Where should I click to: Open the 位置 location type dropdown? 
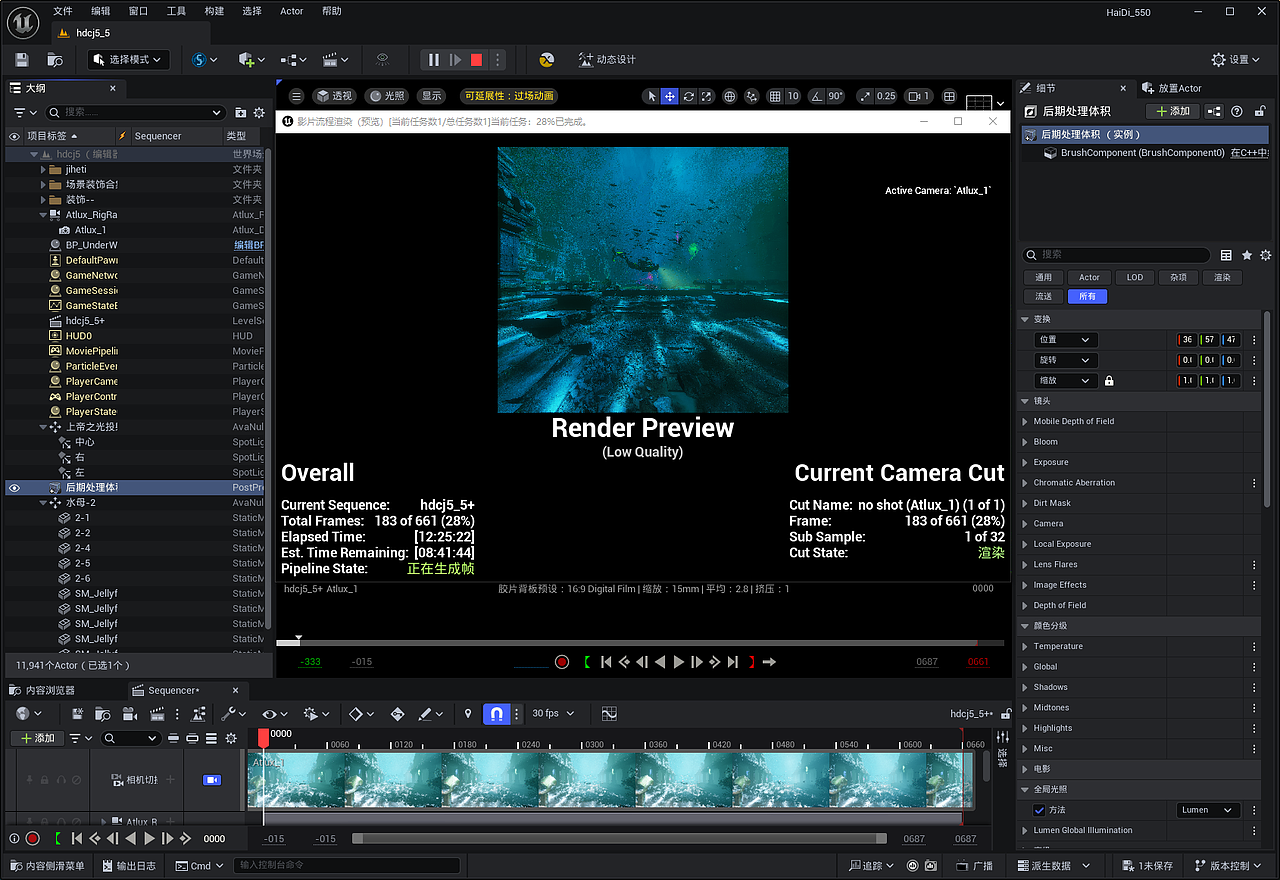[x=1065, y=340]
